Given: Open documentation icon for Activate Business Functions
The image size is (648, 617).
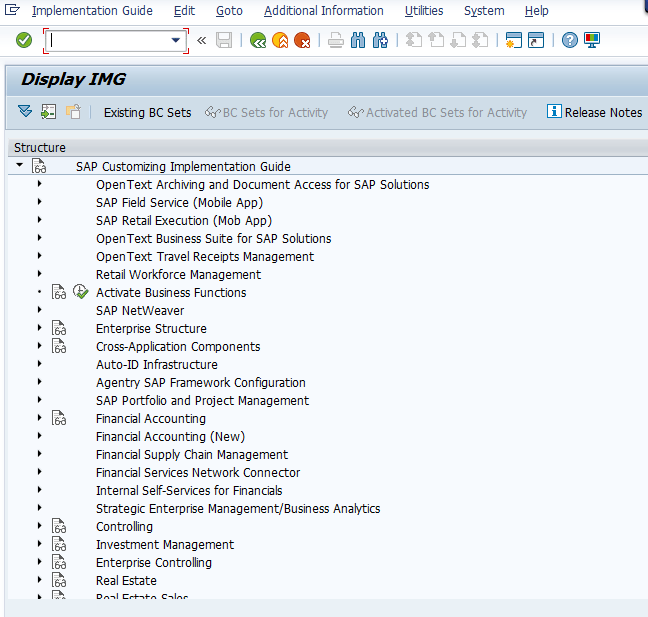Looking at the screenshot, I should point(59,292).
